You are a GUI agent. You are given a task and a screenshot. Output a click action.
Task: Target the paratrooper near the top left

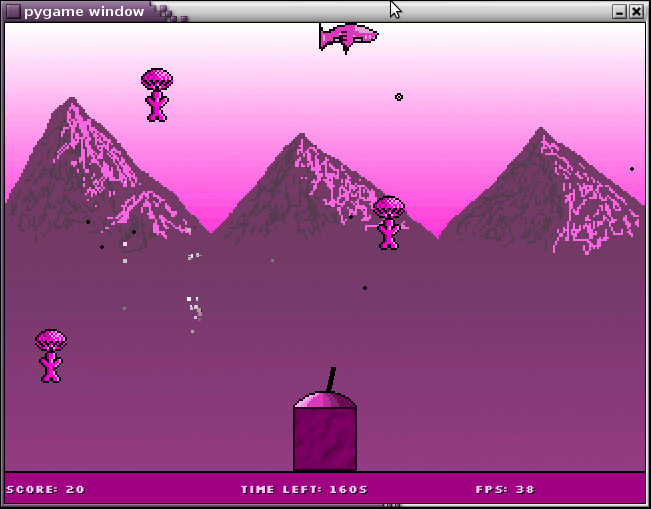point(157,95)
